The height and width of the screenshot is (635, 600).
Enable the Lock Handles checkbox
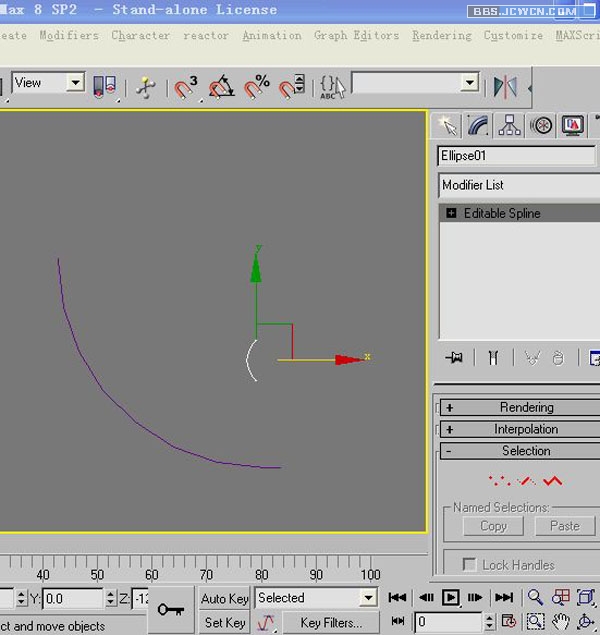[x=470, y=564]
